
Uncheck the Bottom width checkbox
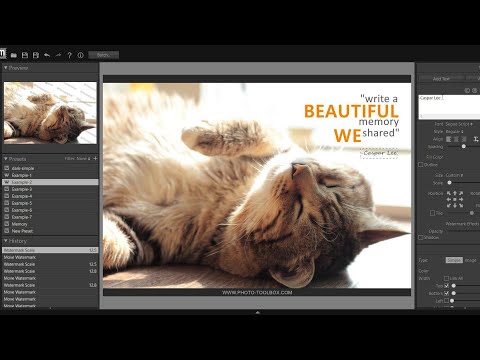pyautogui.click(x=447, y=293)
